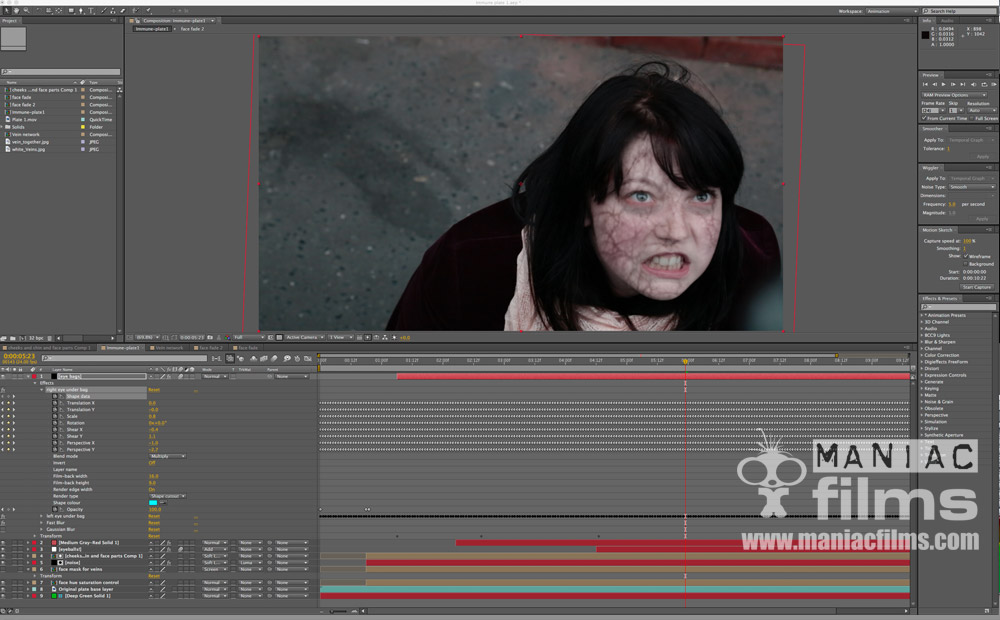This screenshot has height=620, width=1000.
Task: Hide Original plate base layer
Action: click(x=3, y=589)
